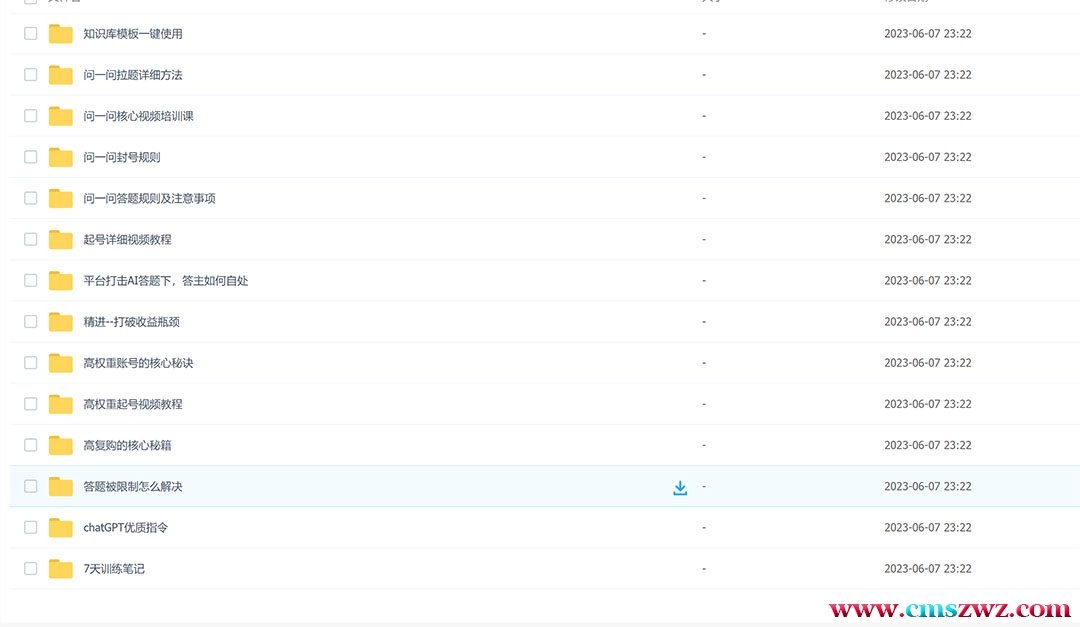Click the folder icon beside 问一问封号规则
The height and width of the screenshot is (627, 1080).
tap(61, 157)
